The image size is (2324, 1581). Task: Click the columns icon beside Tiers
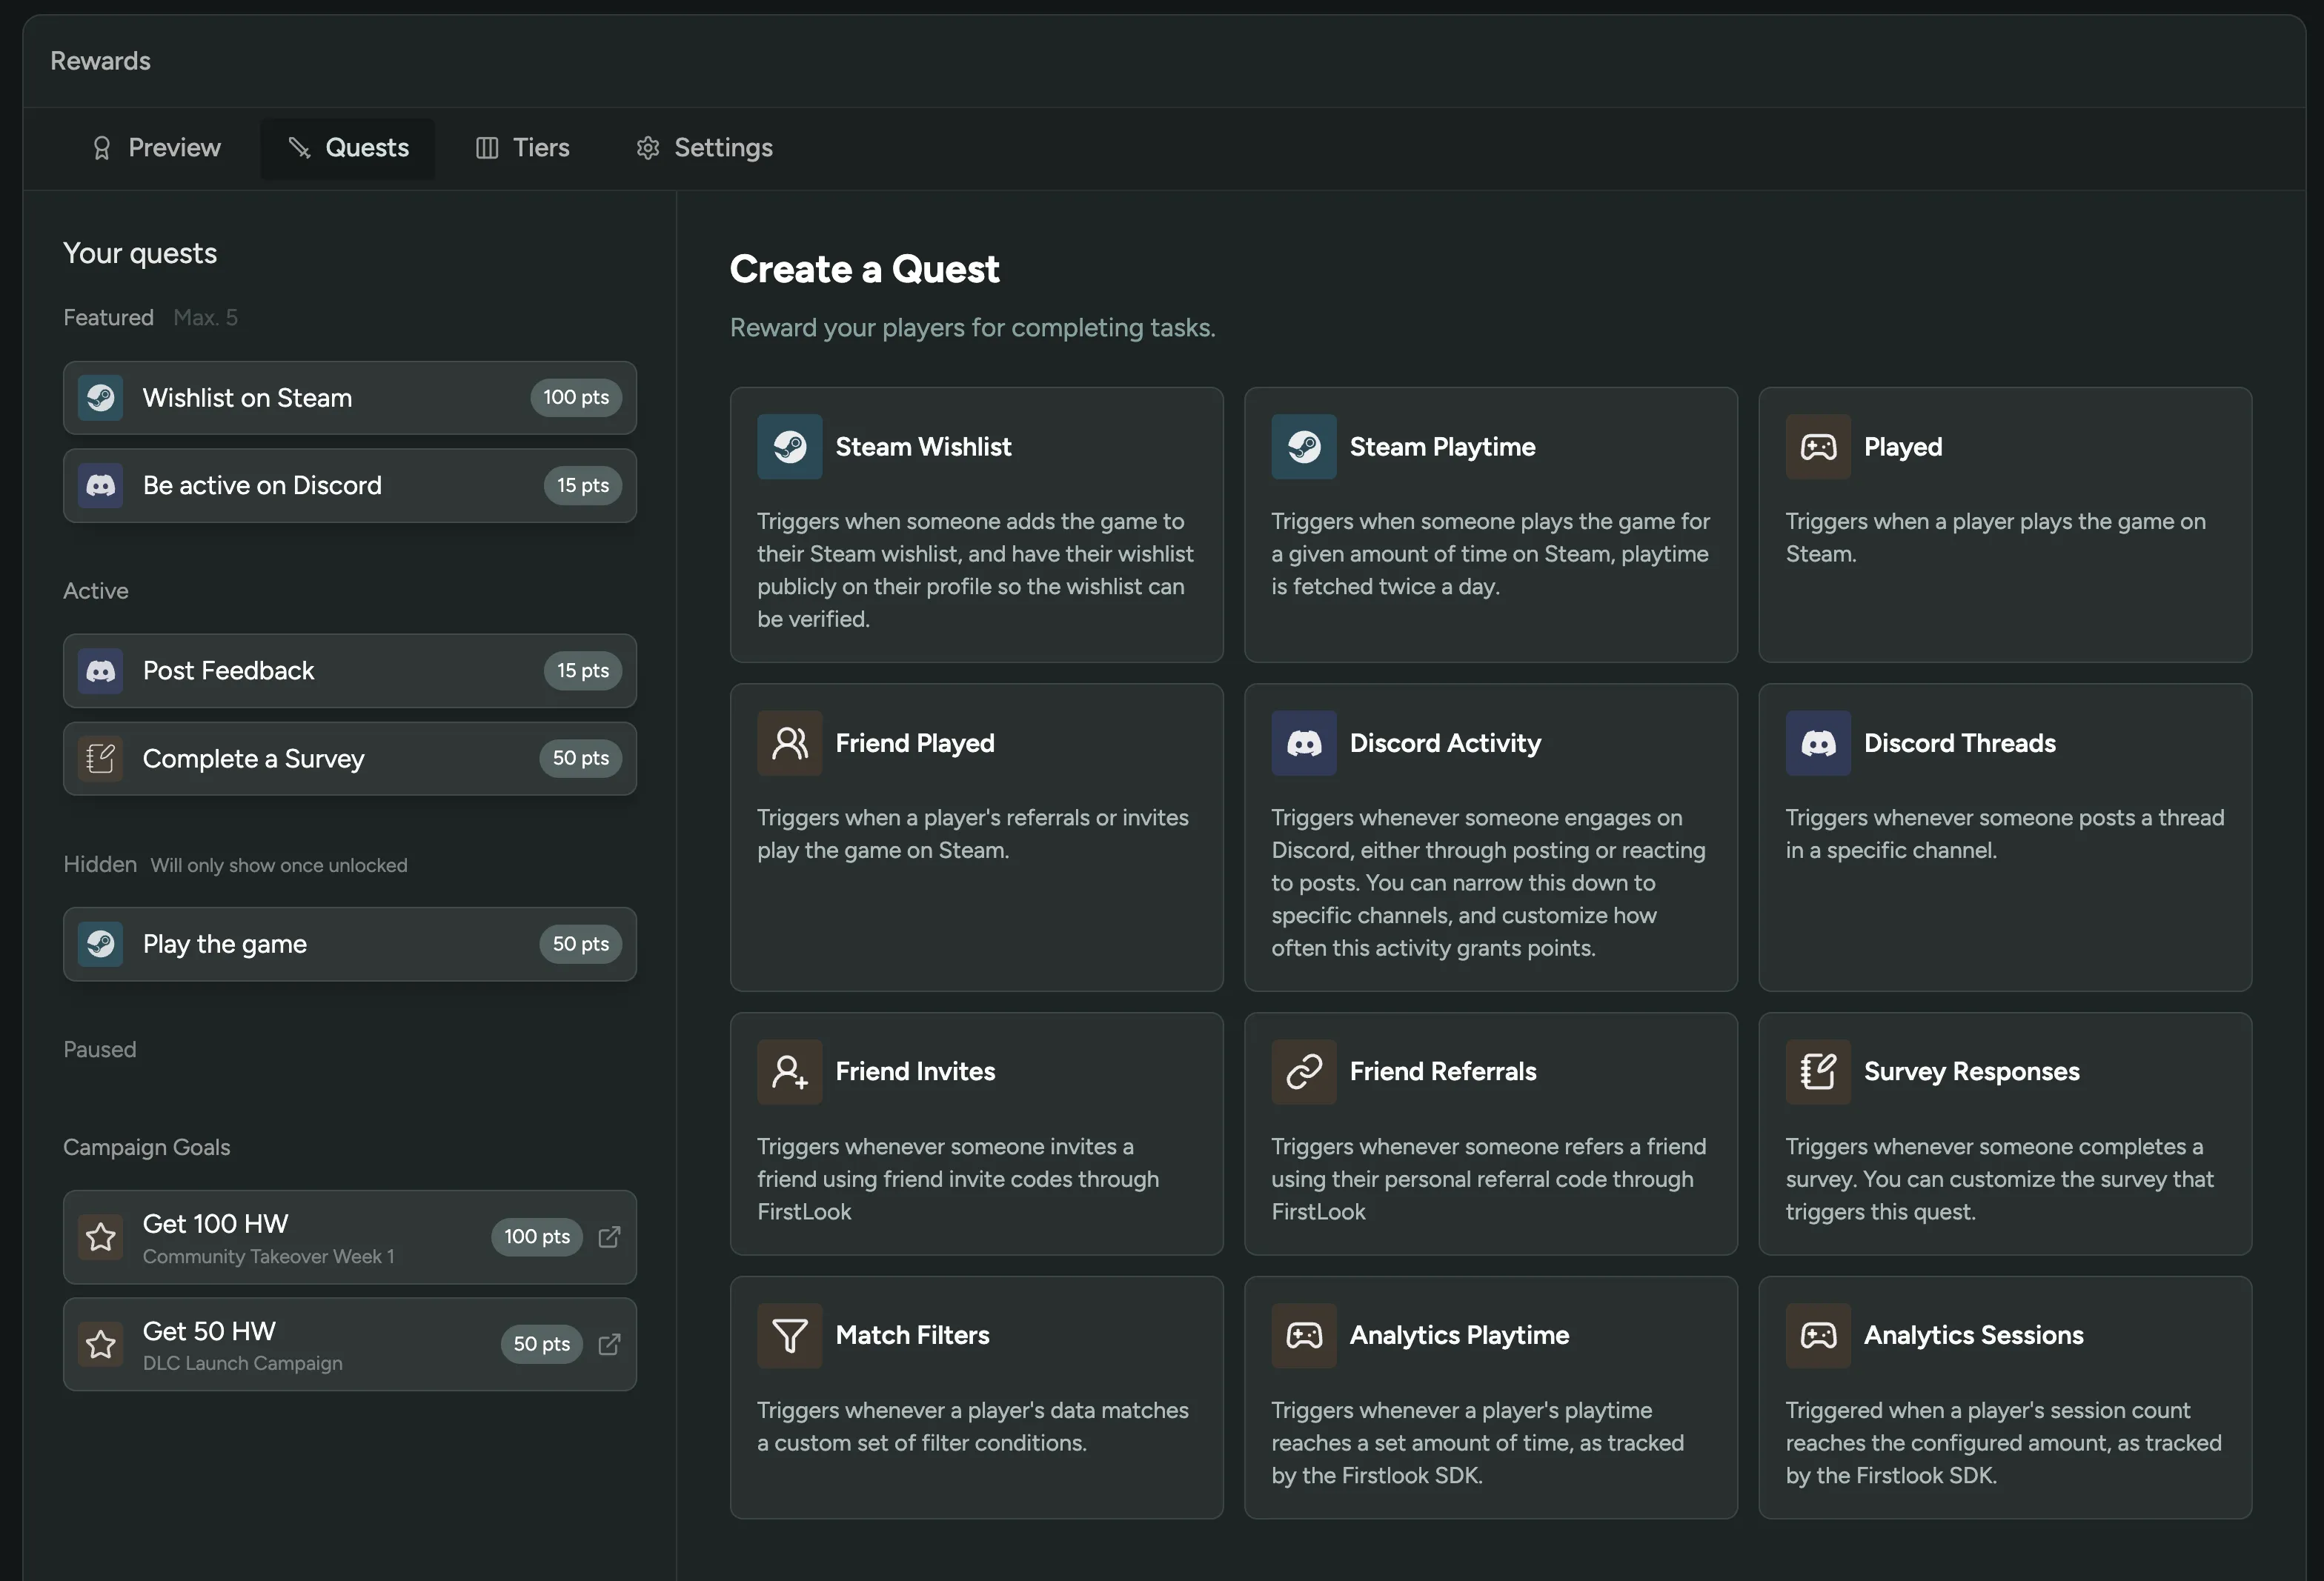tap(487, 148)
